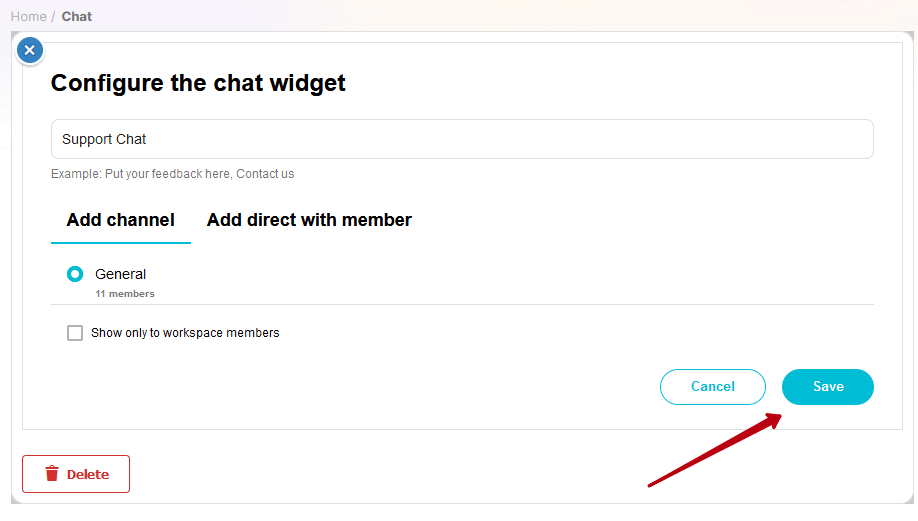Click the Show only to workspace members label

click(x=185, y=333)
